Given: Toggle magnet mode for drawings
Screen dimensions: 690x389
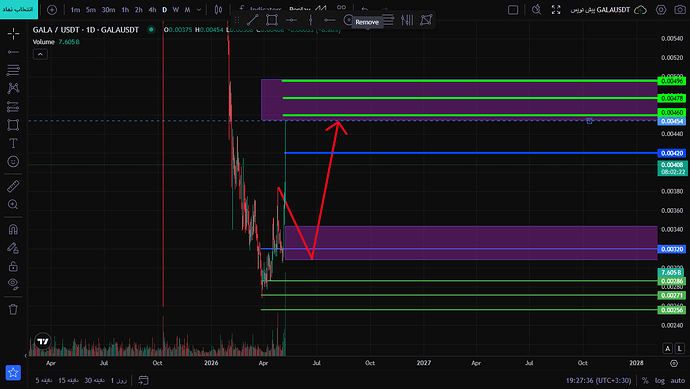Looking at the screenshot, I should coord(13,229).
